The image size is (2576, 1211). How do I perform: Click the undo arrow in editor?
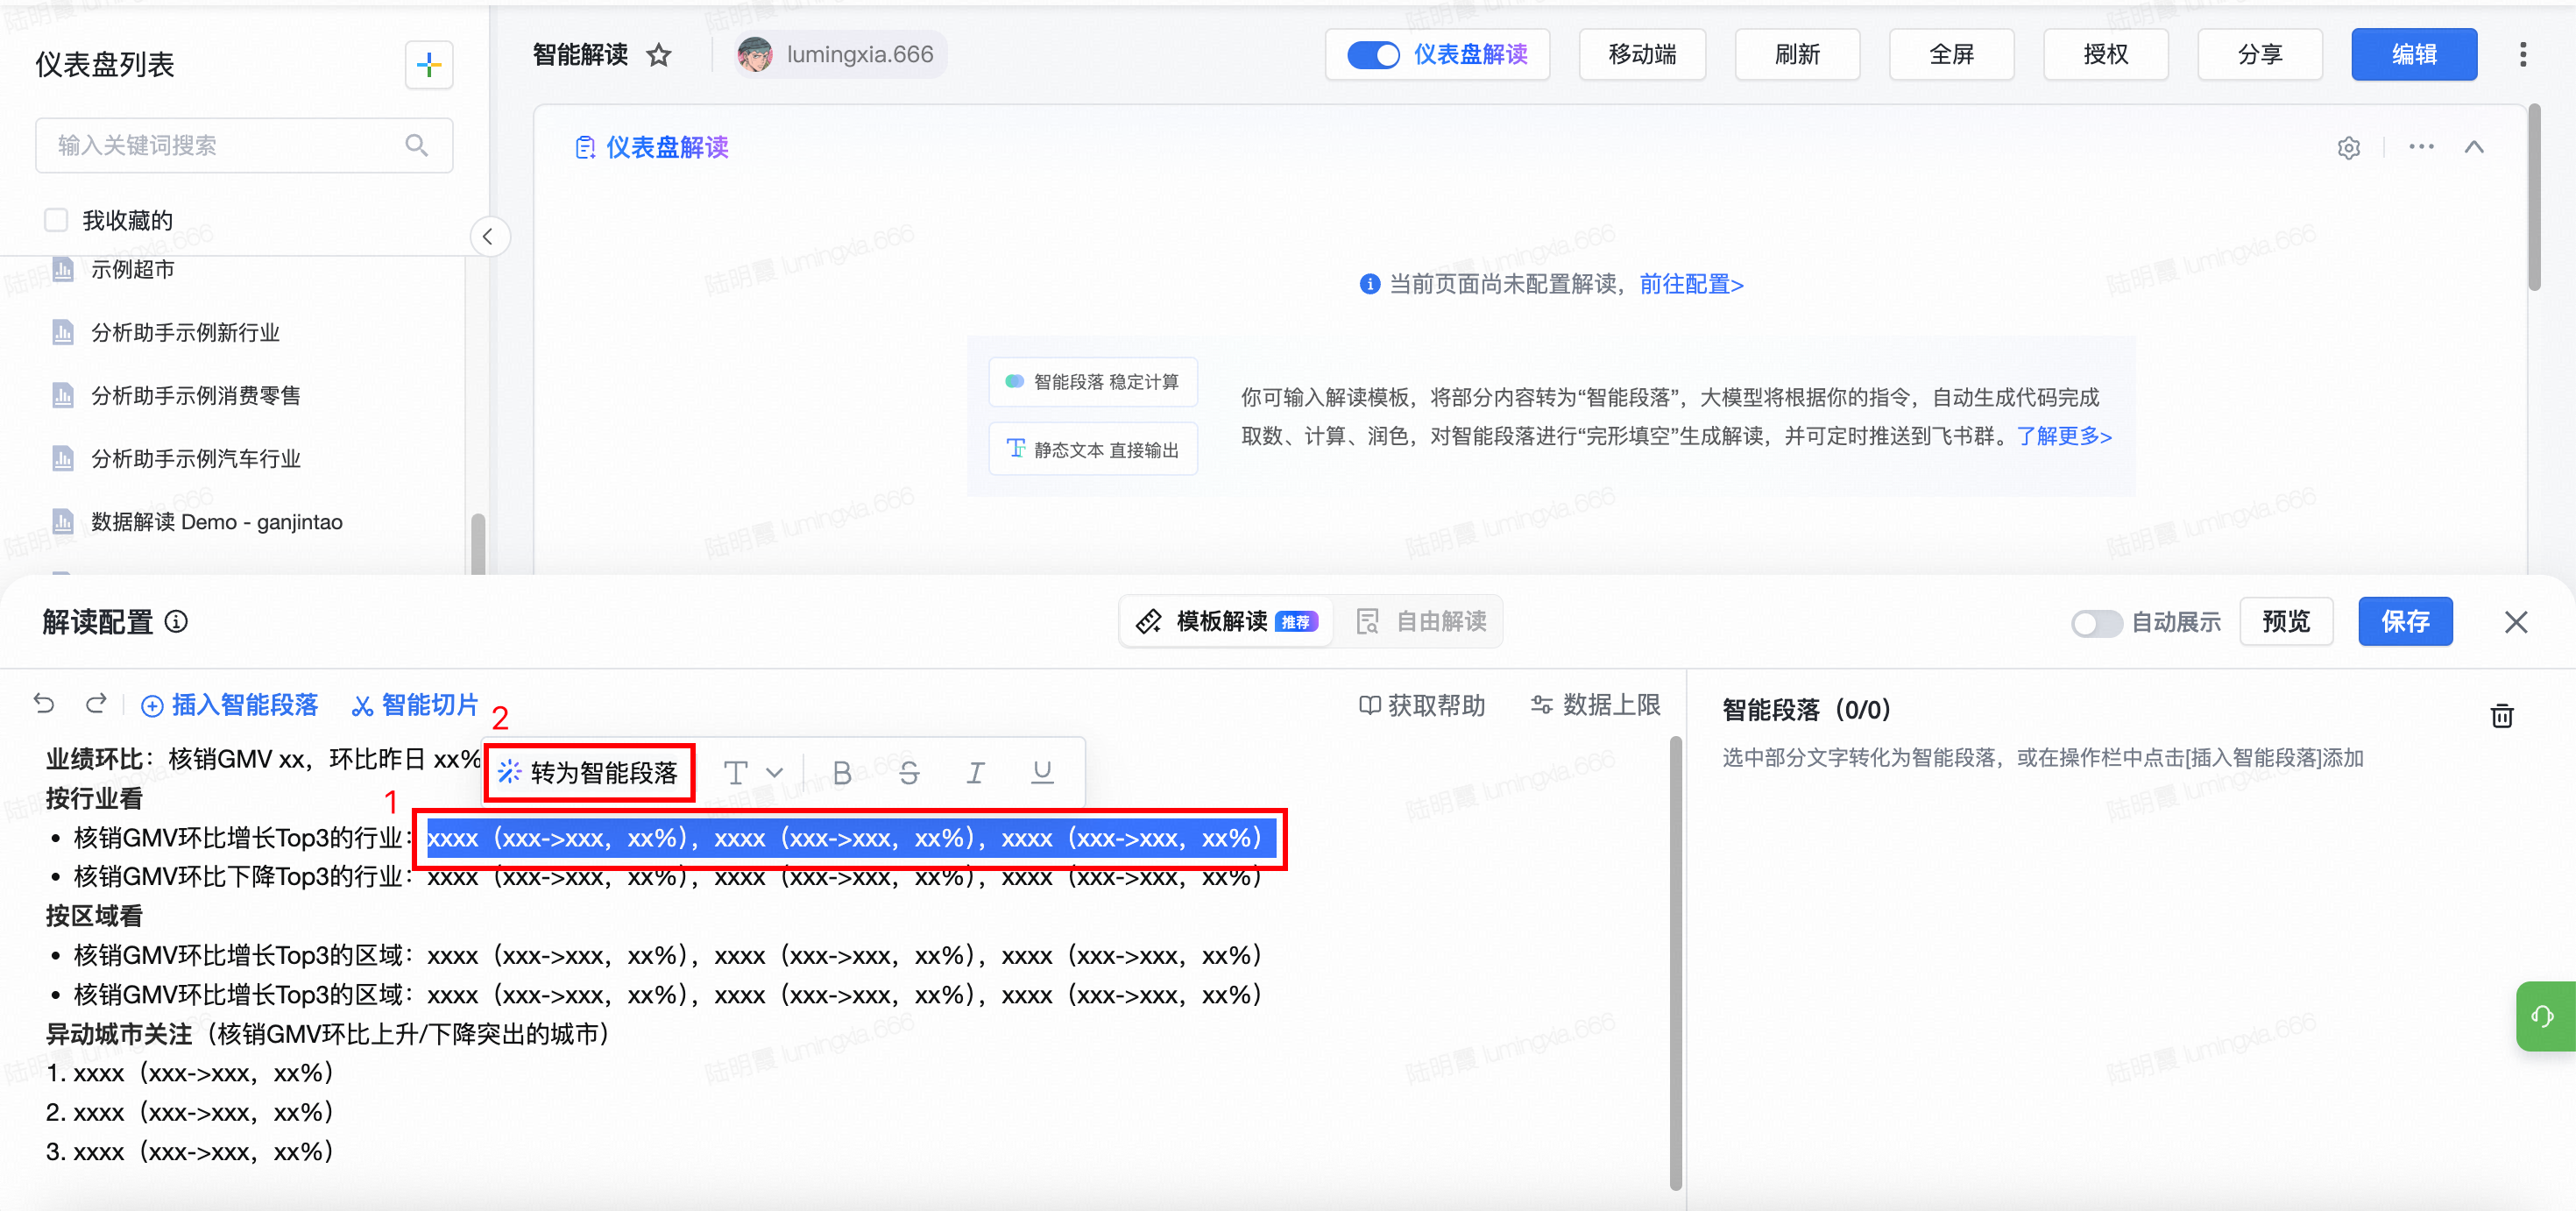point(44,704)
